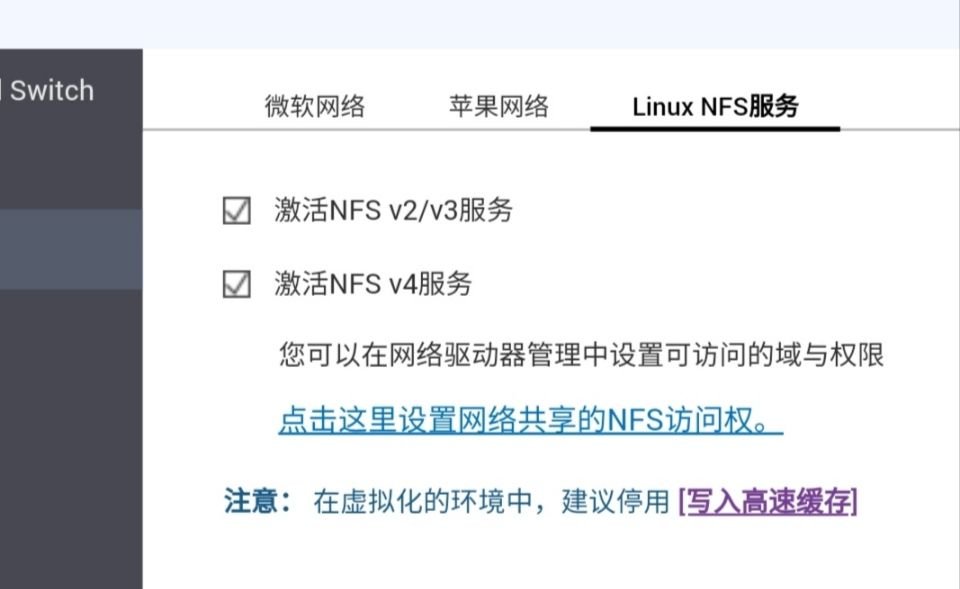Switch to the 微软网络 tab
Image resolution: width=960 pixels, height=589 pixels.
coord(314,107)
